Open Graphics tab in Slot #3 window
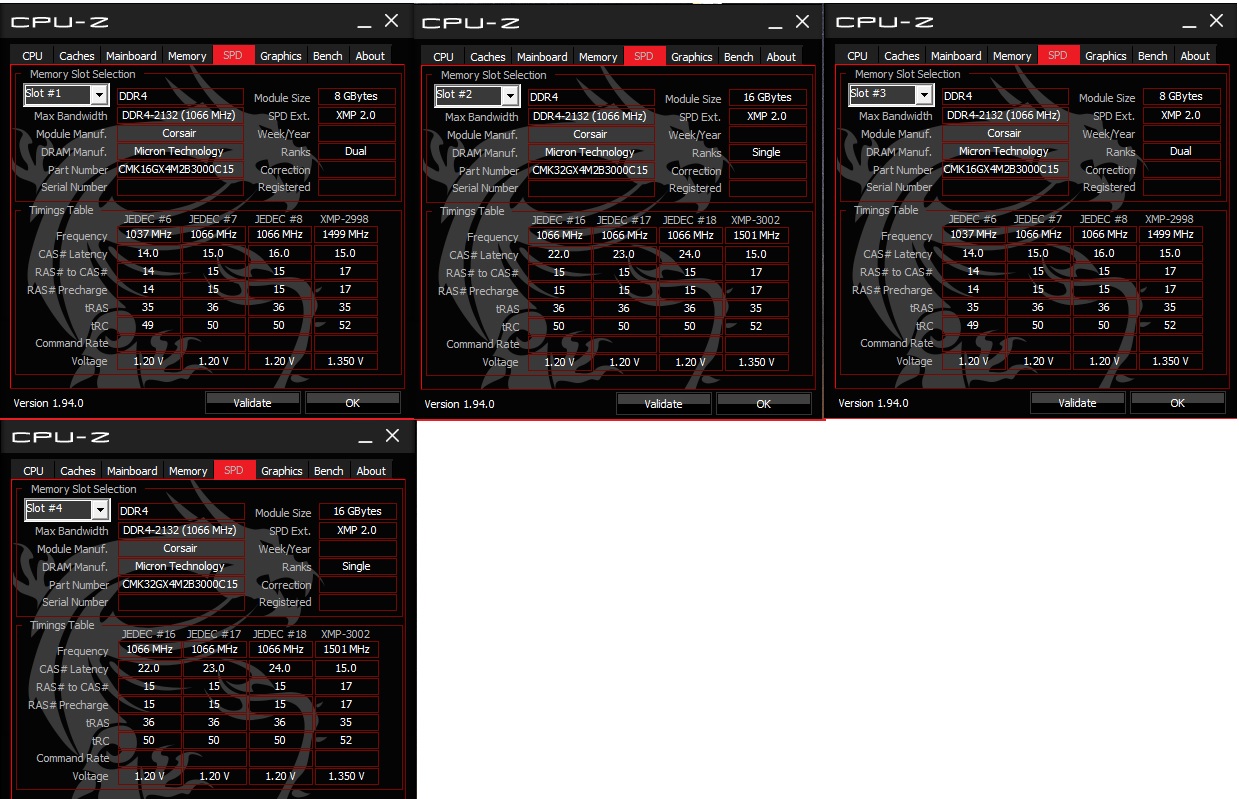Screen dimensions: 1239x799 point(1106,56)
